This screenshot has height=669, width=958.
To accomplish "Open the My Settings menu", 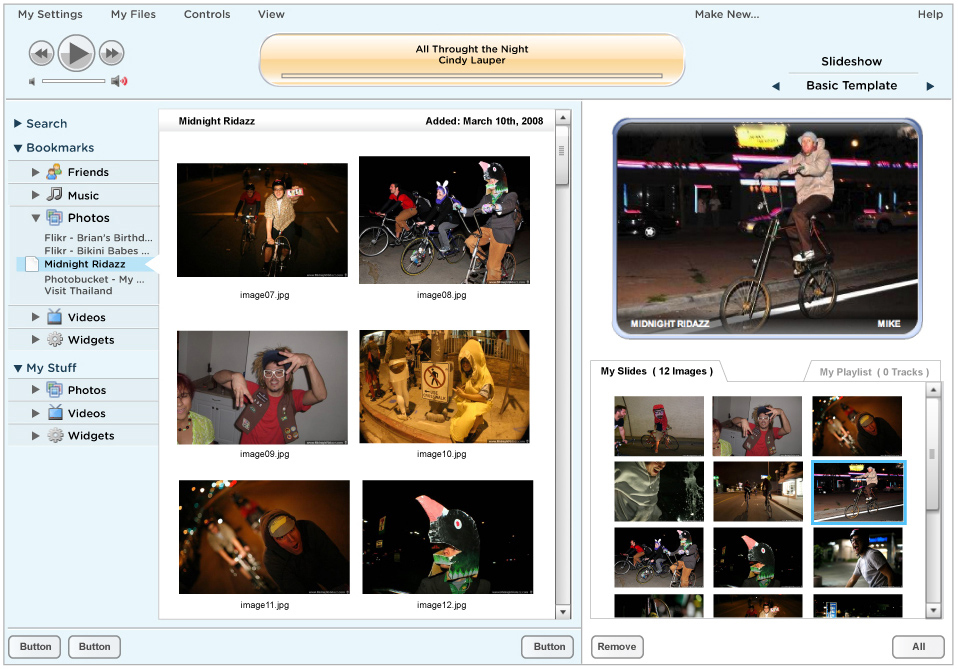I will pos(50,14).
